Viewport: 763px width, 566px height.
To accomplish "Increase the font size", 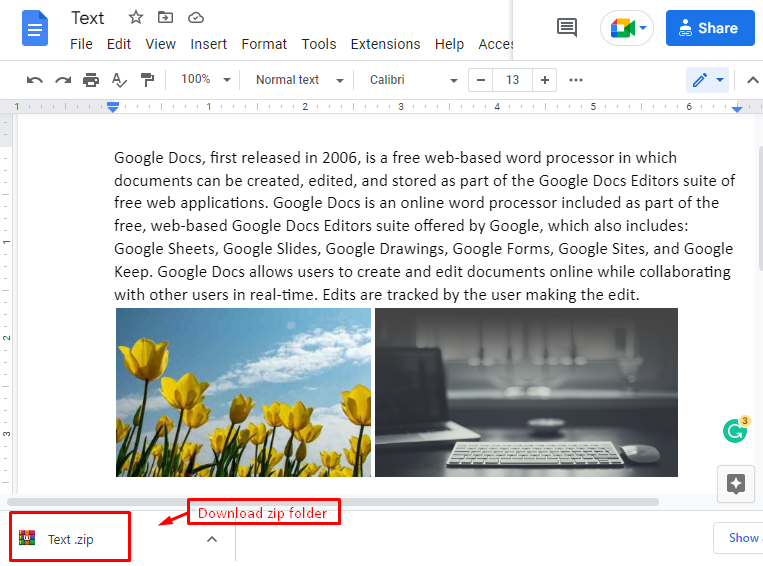I will pos(545,80).
